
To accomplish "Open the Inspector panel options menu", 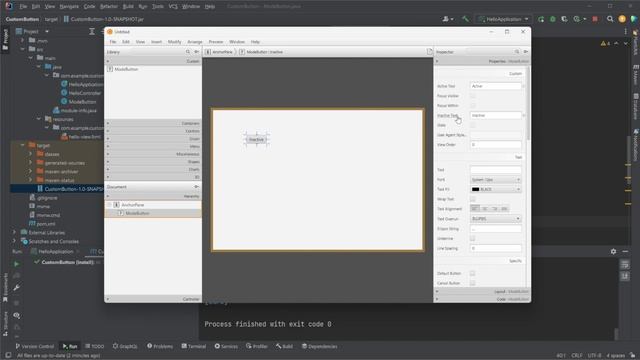I will (x=526, y=52).
